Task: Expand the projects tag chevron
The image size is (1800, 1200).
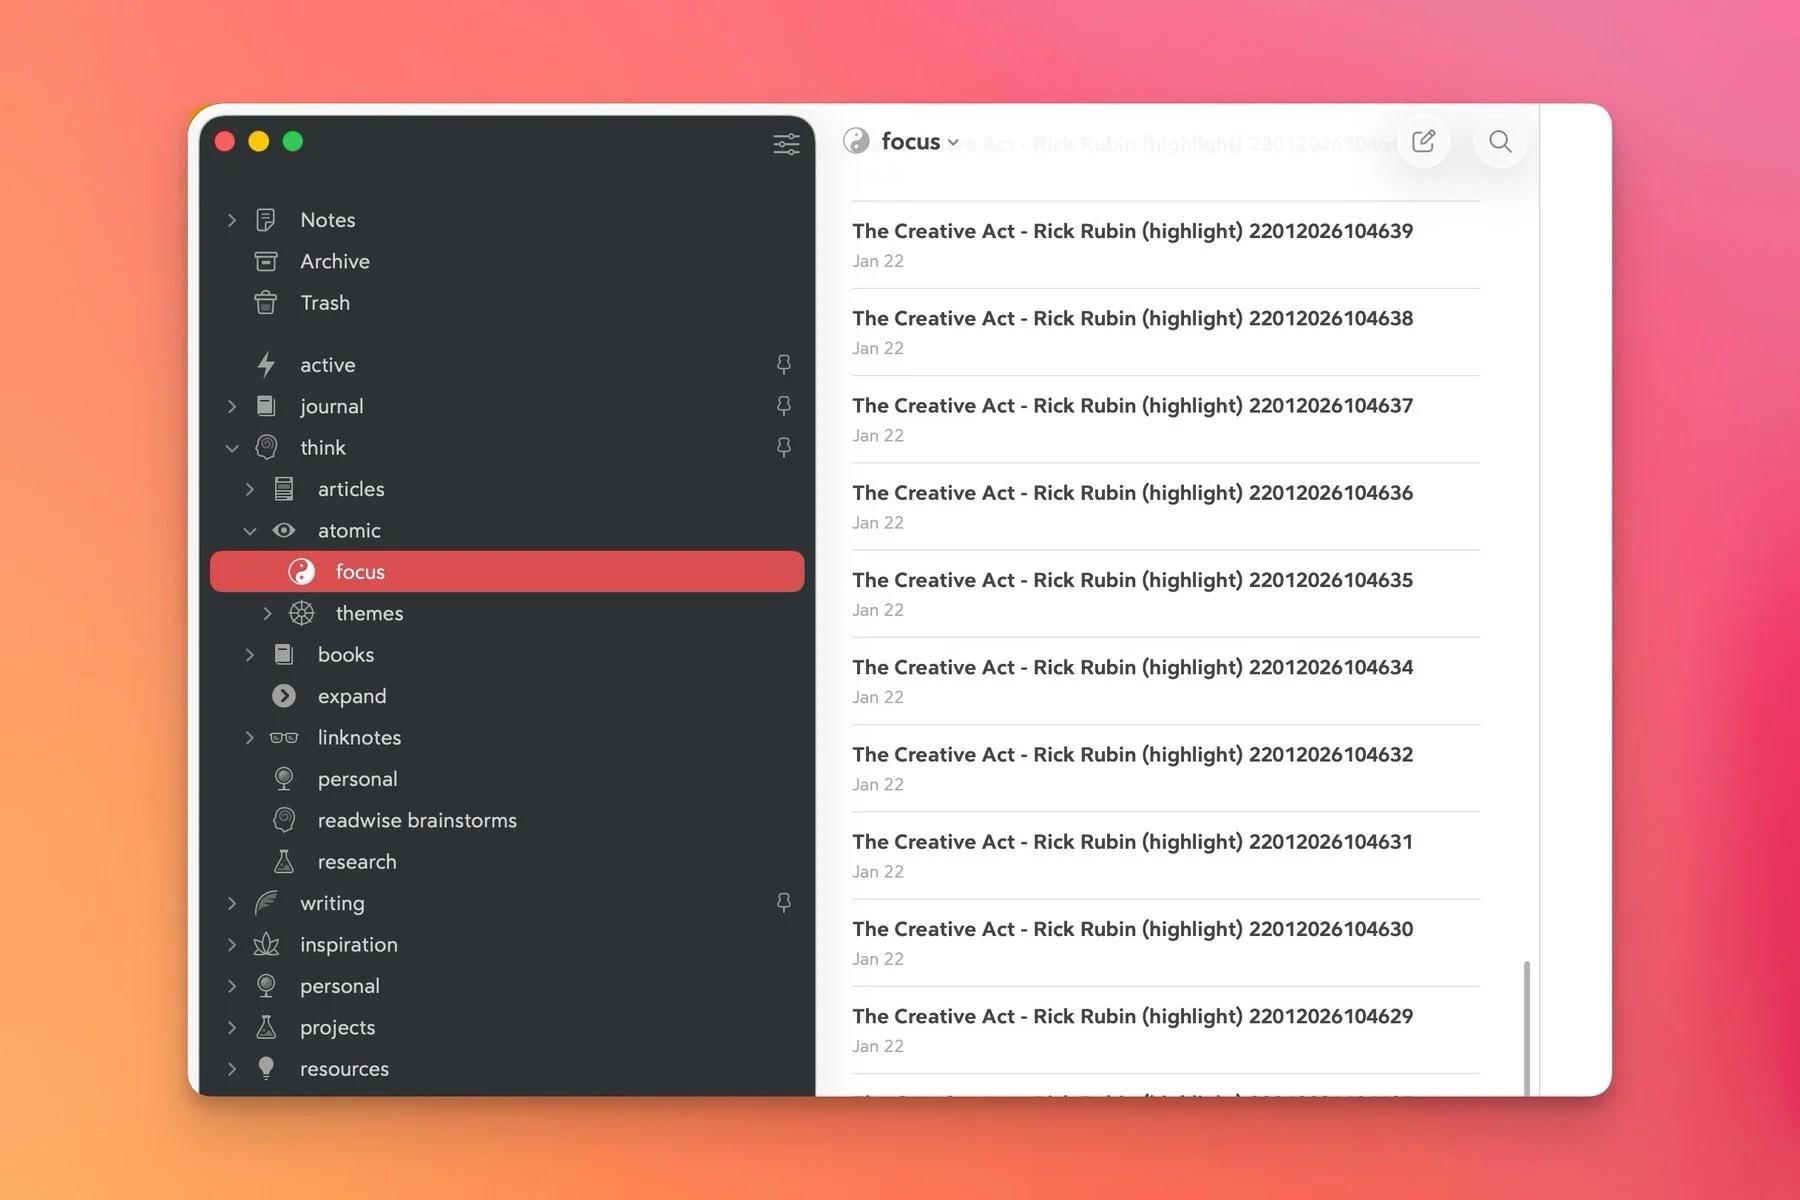Action: click(x=232, y=1027)
